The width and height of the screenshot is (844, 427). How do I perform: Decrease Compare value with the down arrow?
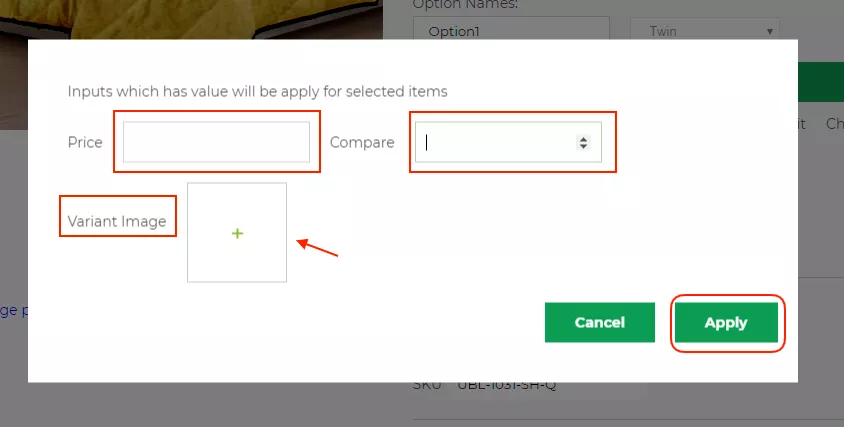click(583, 146)
